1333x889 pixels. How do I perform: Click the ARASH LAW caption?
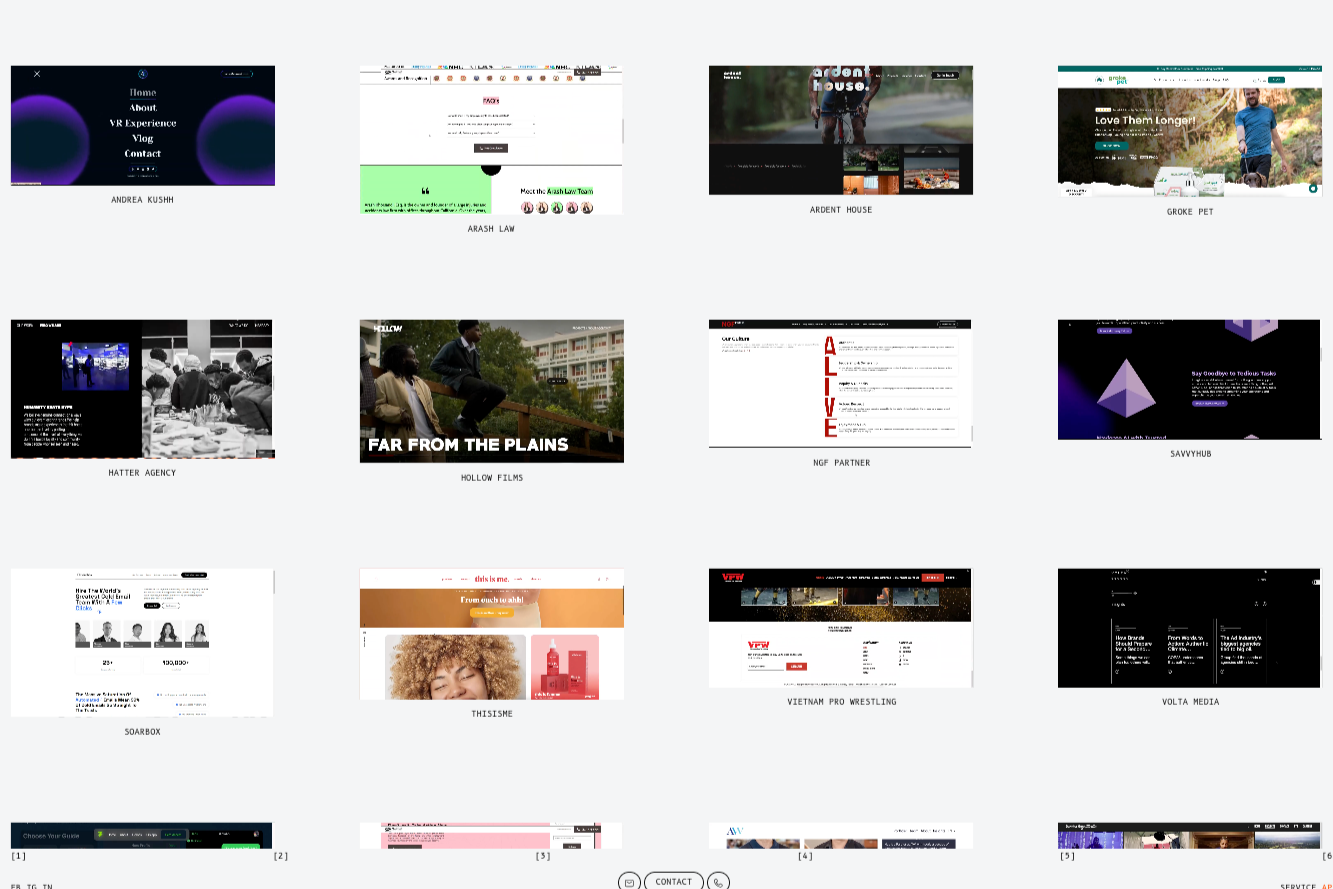tap(491, 229)
